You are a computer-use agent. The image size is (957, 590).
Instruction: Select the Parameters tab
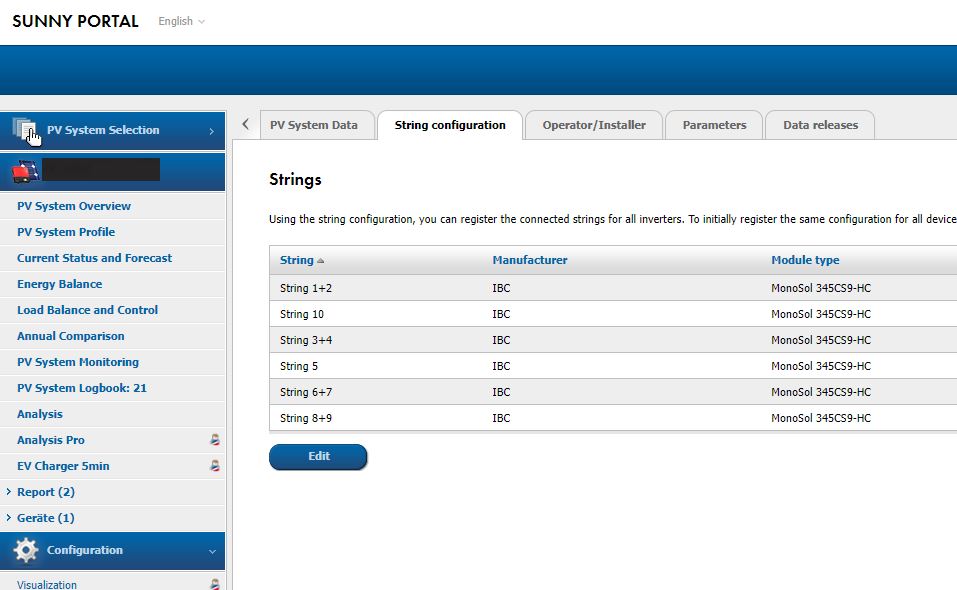coord(714,125)
